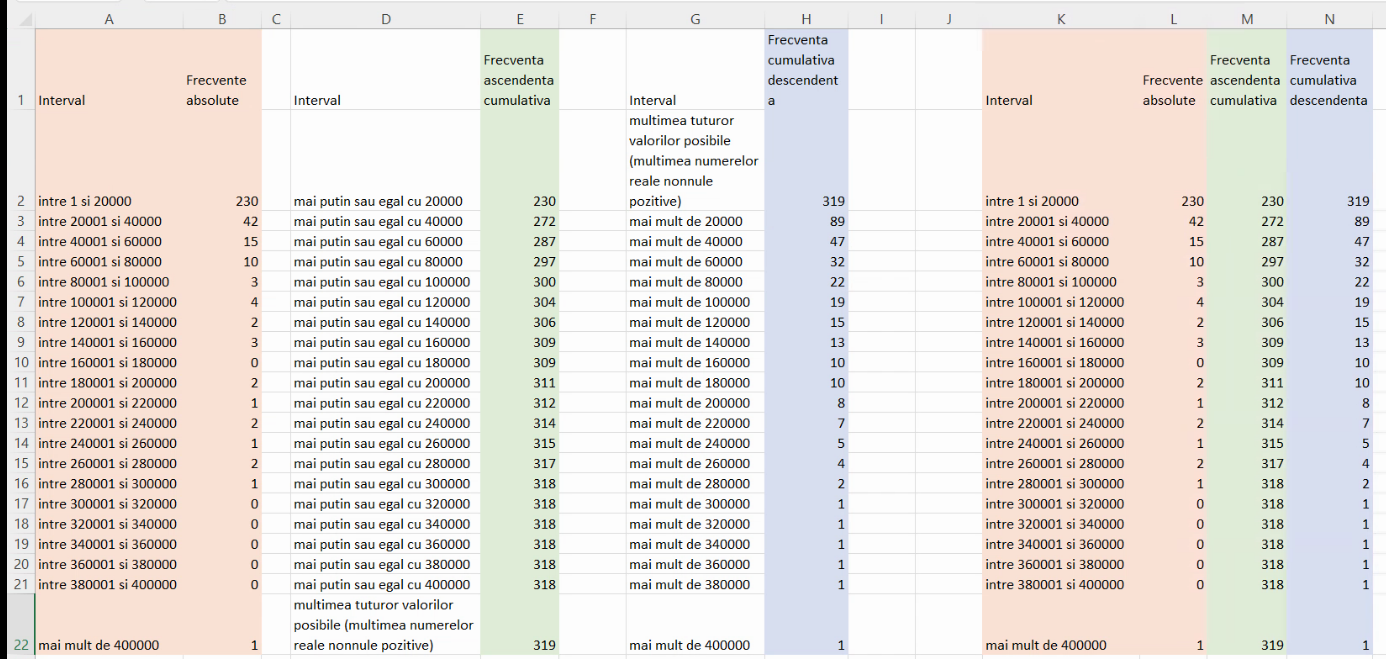Screen dimensions: 1386x659
Task: Click 'Frecvente absolute' header cell in column B
Action: point(222,90)
